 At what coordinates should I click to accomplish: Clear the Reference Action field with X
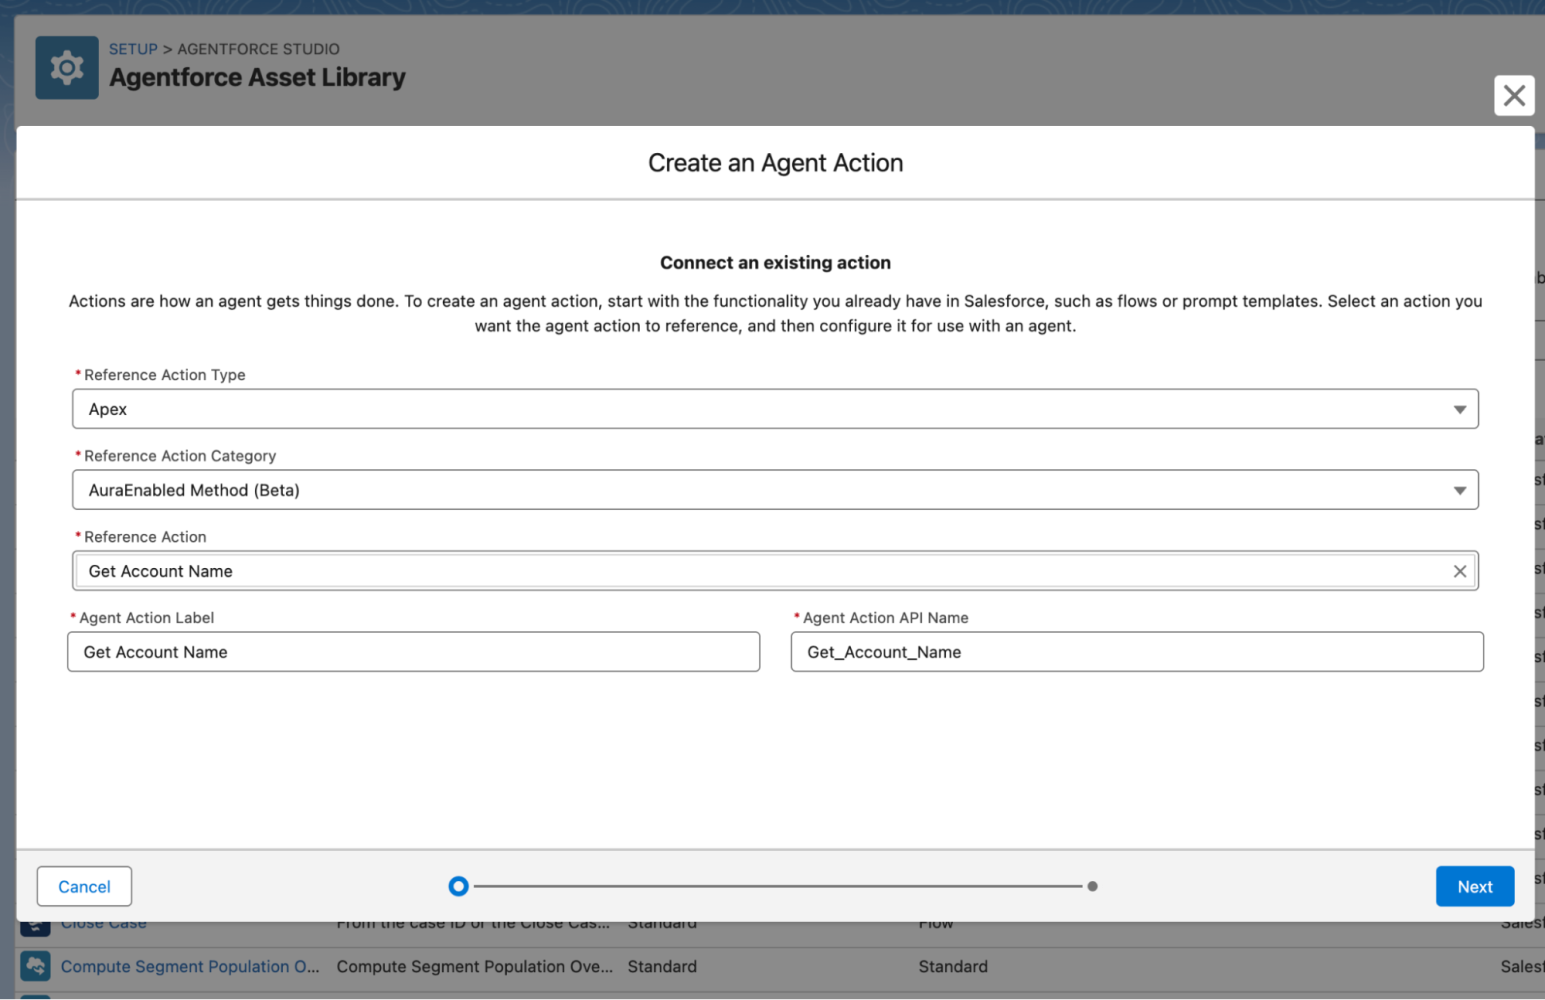(x=1459, y=571)
